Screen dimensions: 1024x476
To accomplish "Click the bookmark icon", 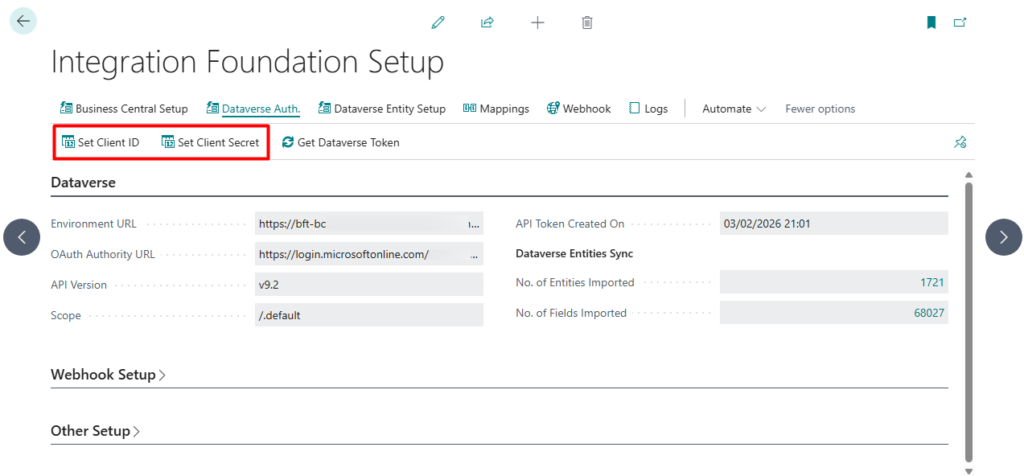I will (x=931, y=22).
